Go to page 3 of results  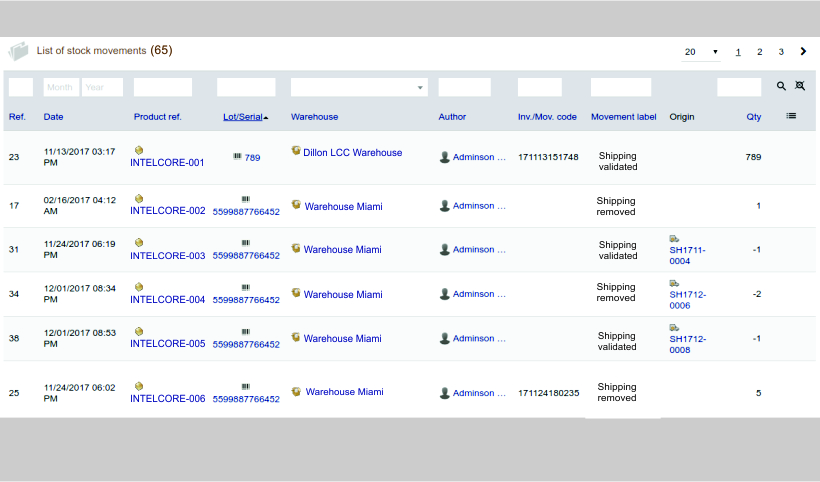coord(781,52)
